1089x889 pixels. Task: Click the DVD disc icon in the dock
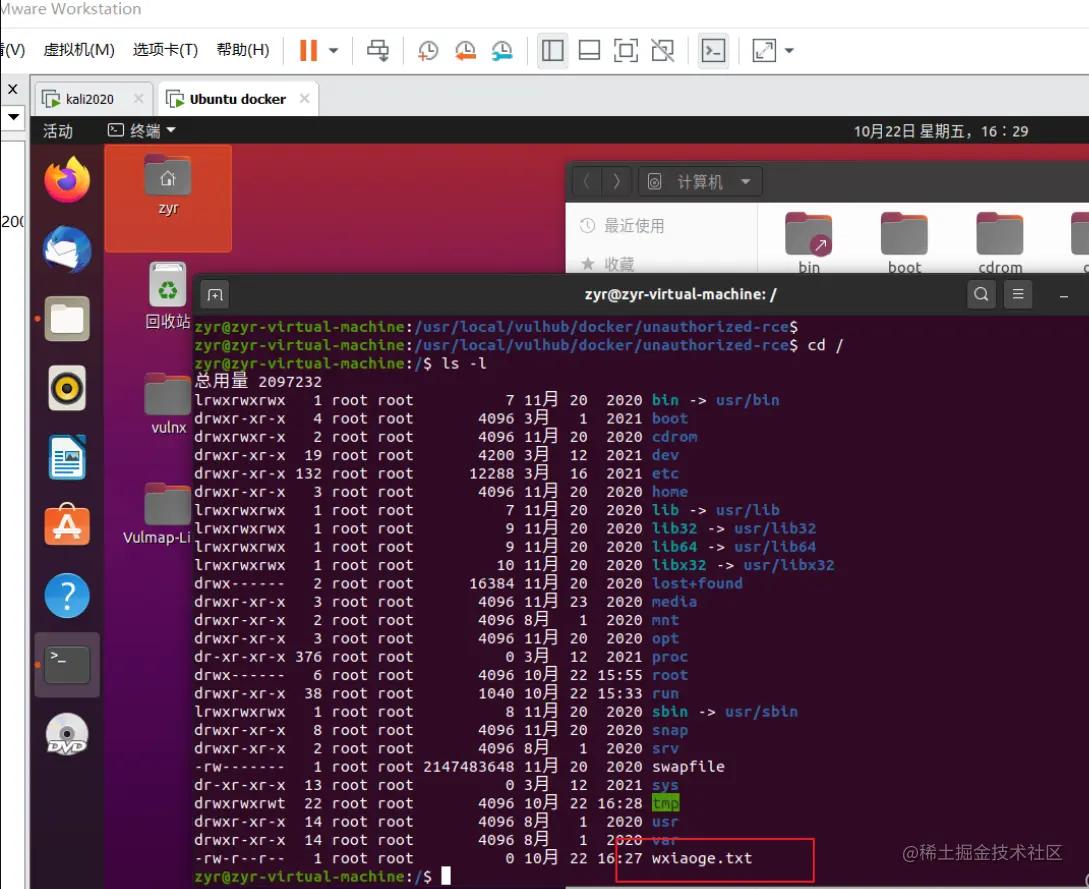pos(67,734)
